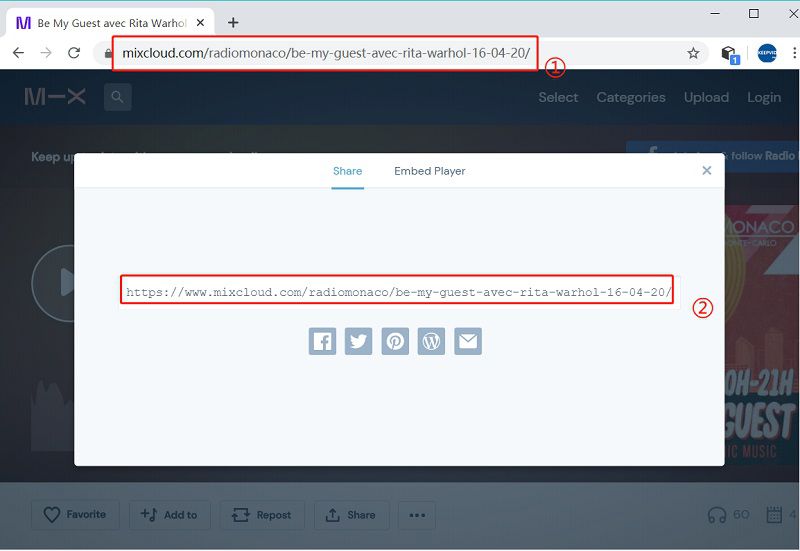Open the Mixcloud search icon
Viewport: 800px width, 551px height.
117,97
